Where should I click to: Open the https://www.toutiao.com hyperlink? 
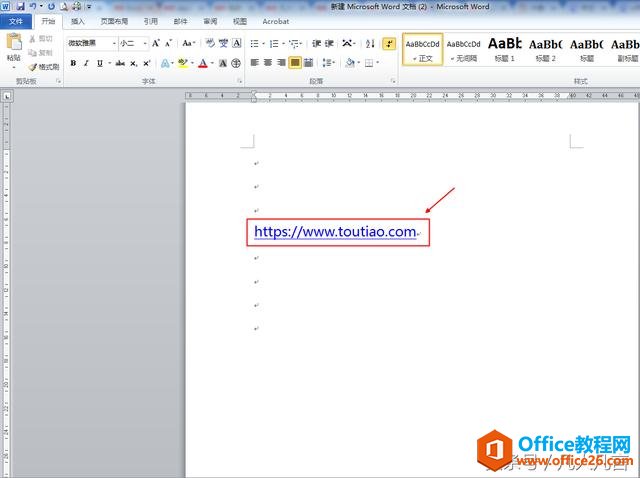click(x=335, y=232)
